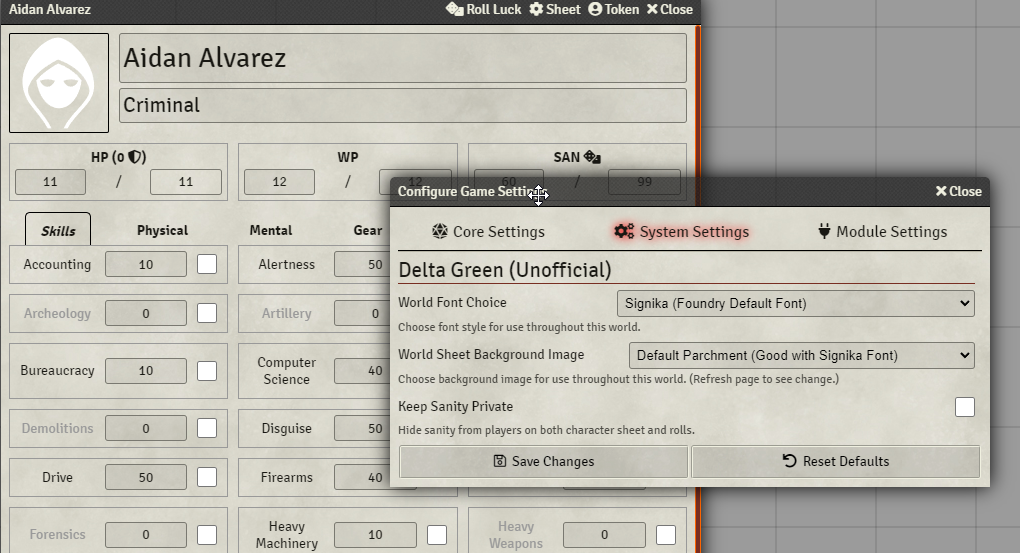Viewport: 1020px width, 553px height.
Task: Enable Keep Sanity Private checkbox
Action: pyautogui.click(x=965, y=407)
